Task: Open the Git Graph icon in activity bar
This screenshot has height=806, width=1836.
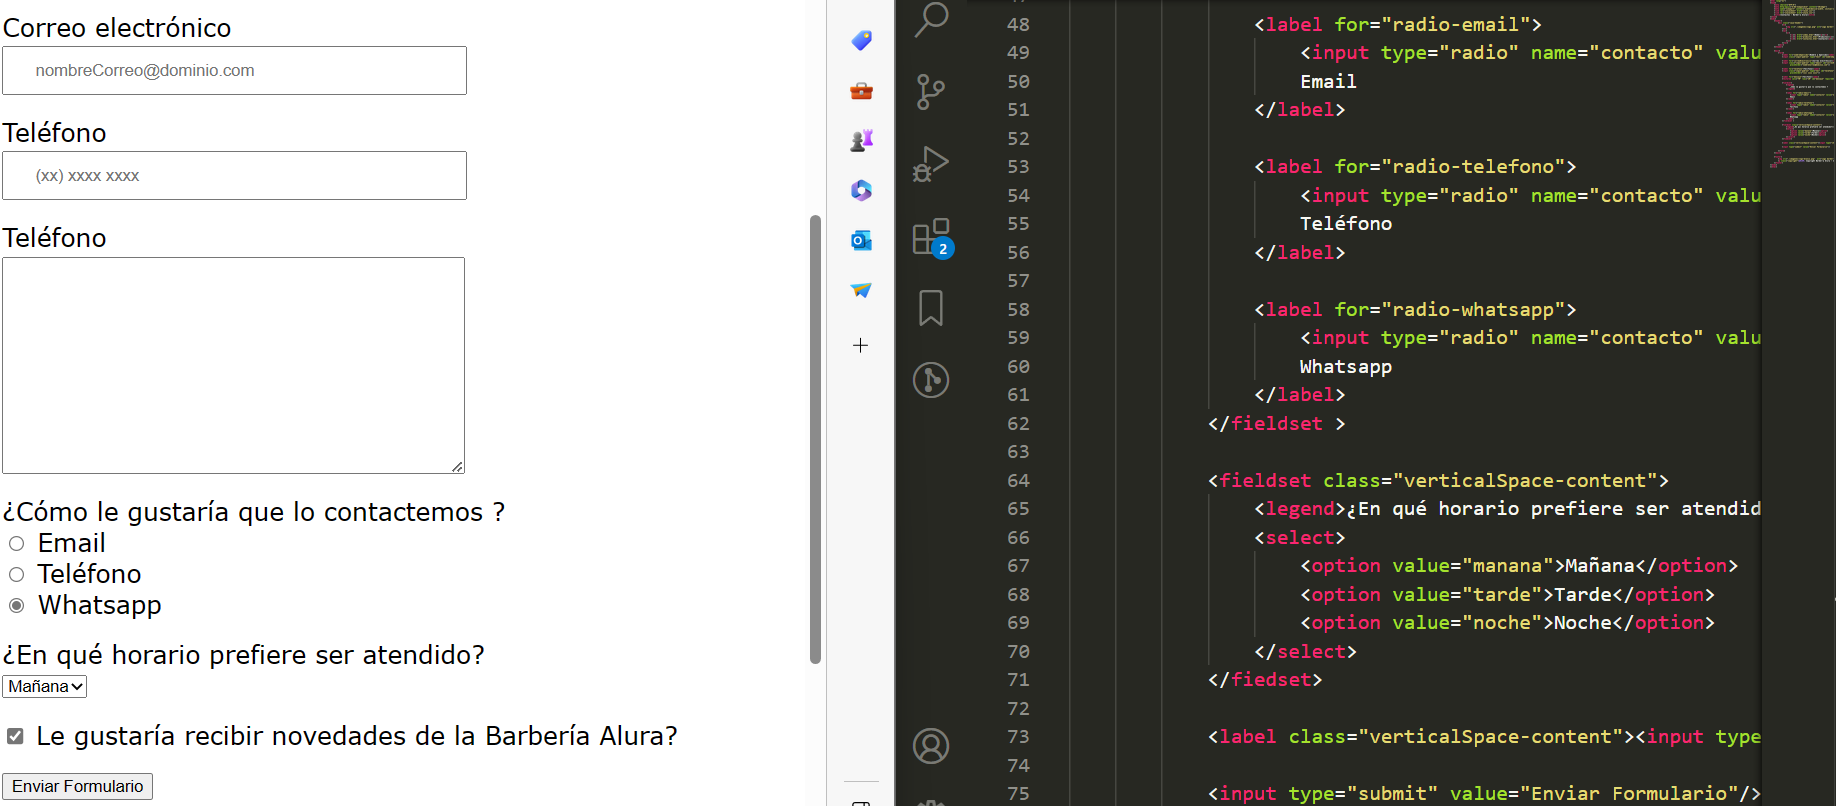Action: [931, 380]
